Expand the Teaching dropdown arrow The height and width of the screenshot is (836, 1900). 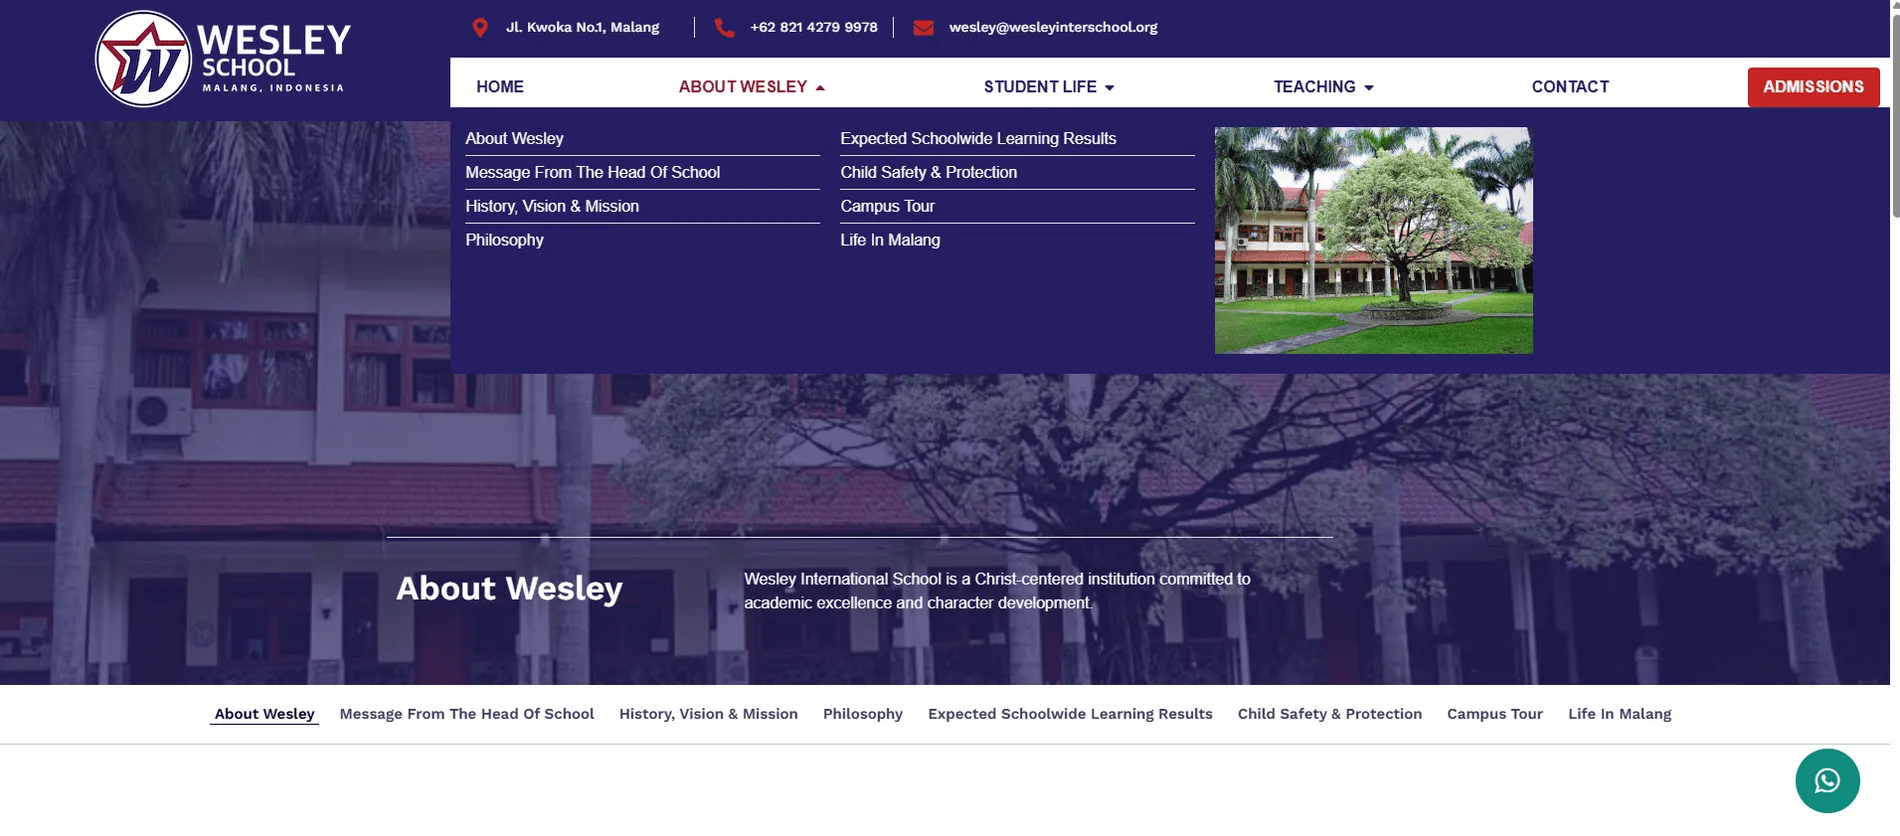(x=1369, y=88)
